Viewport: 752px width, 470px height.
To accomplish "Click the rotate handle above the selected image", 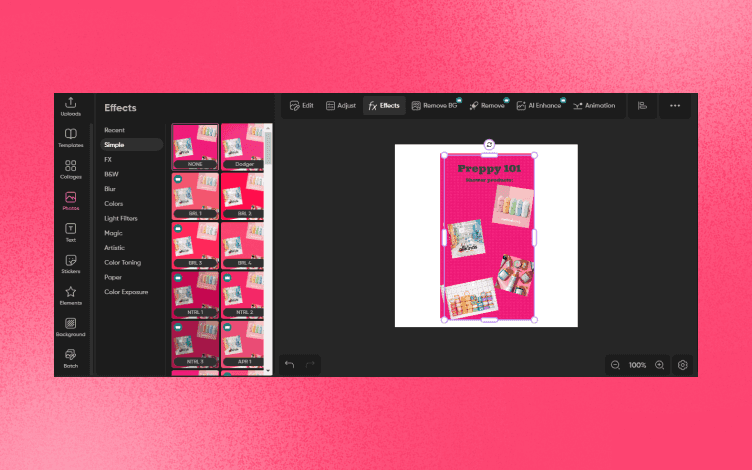I will click(x=489, y=144).
